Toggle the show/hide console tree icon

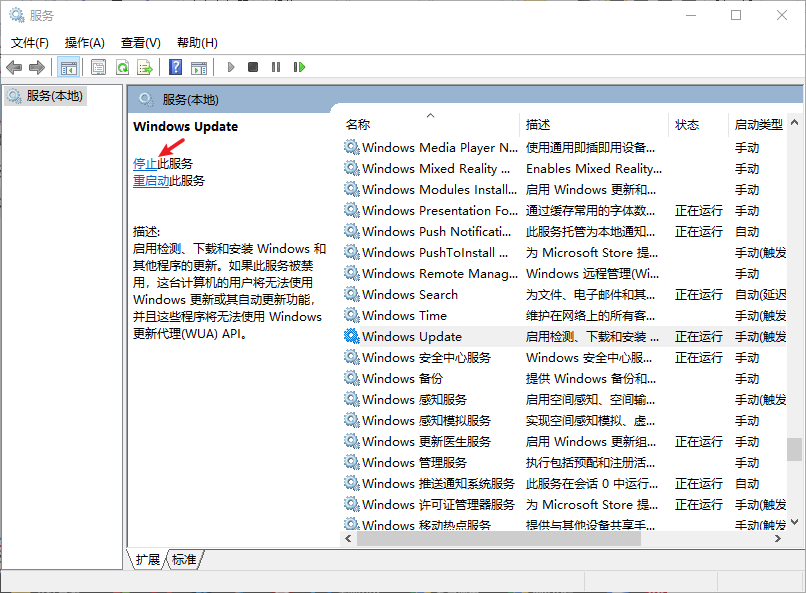point(69,67)
